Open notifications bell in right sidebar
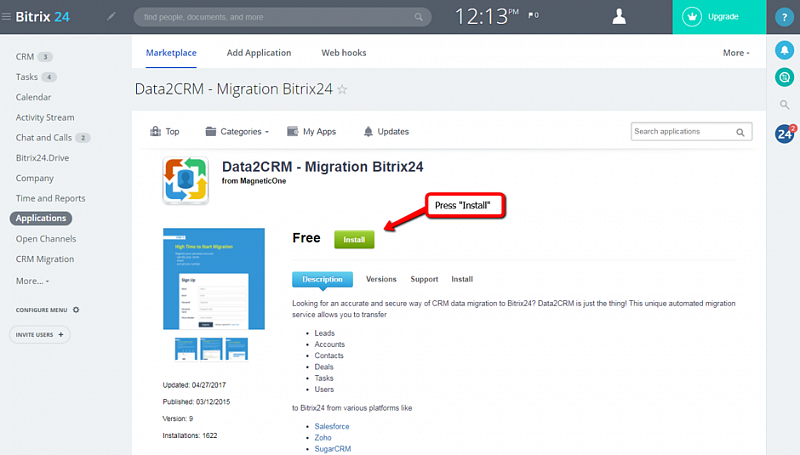The image size is (800, 455). point(785,49)
